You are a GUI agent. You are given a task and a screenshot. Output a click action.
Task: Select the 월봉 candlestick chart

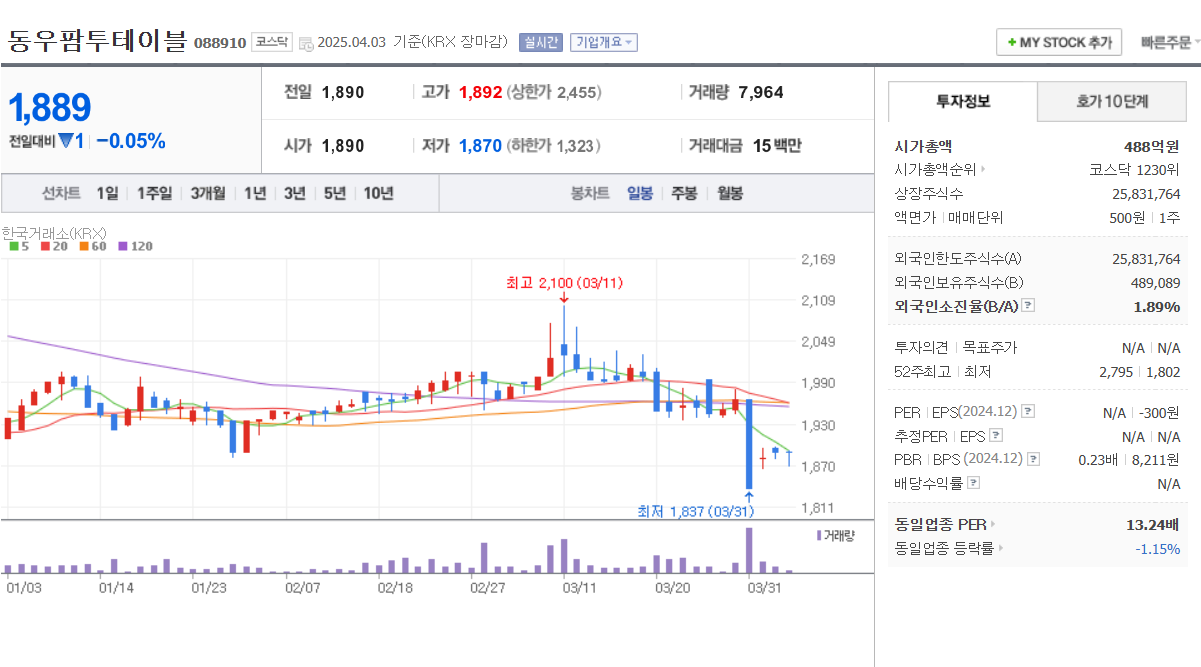[x=730, y=193]
